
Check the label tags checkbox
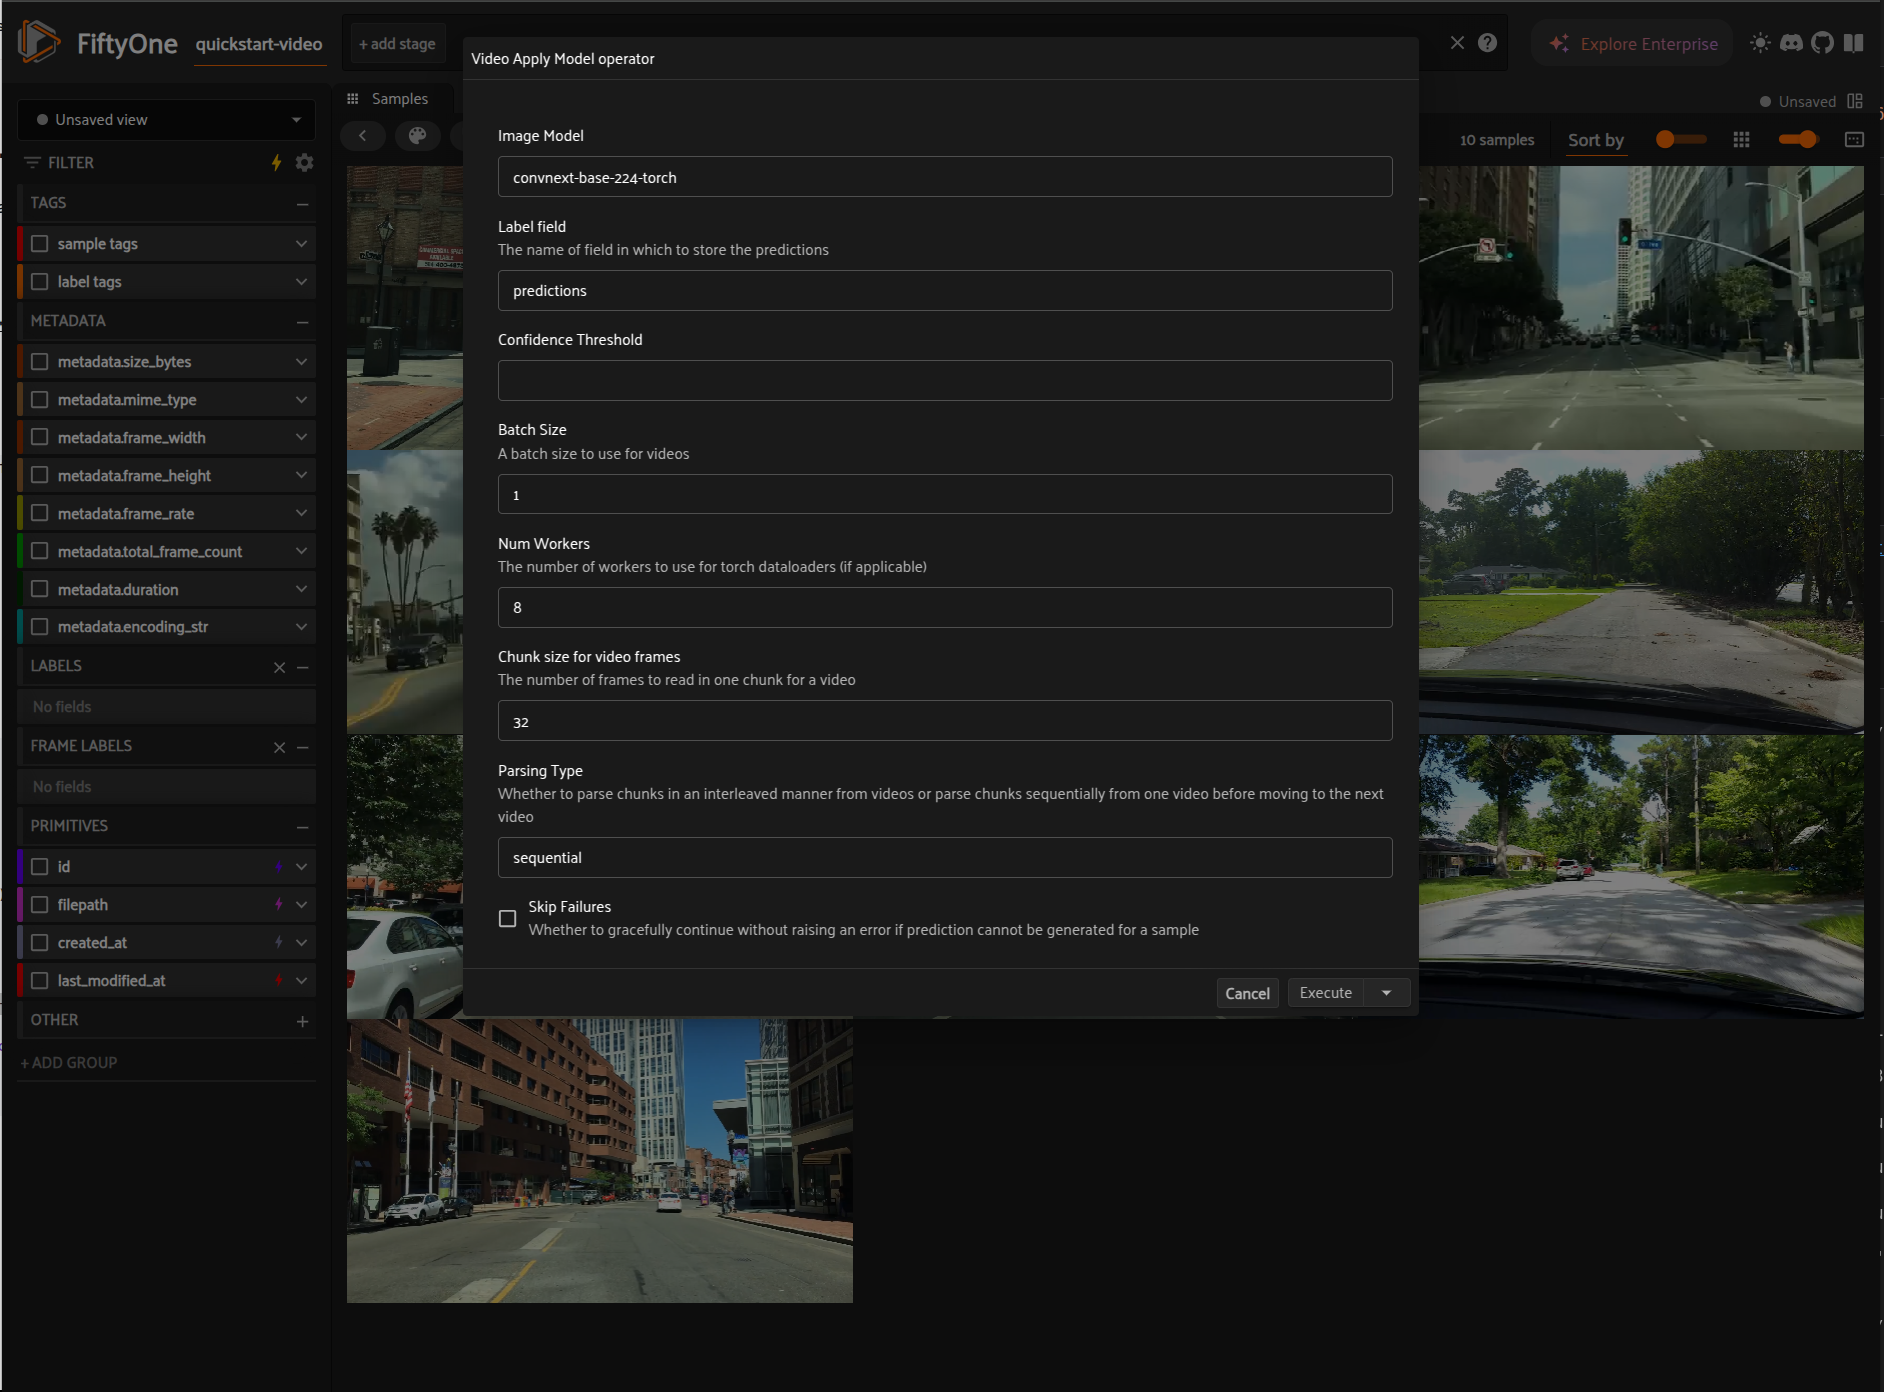point(40,282)
